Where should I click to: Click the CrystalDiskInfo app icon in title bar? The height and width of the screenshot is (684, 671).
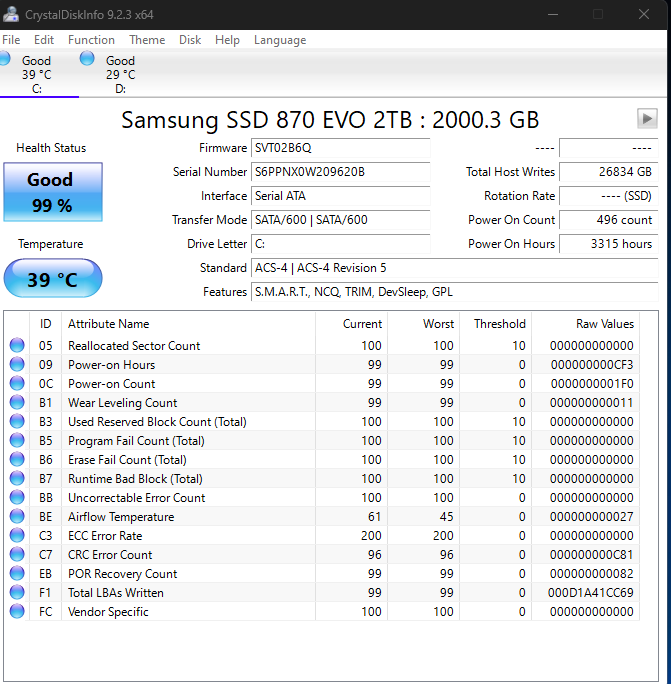(x=10, y=14)
